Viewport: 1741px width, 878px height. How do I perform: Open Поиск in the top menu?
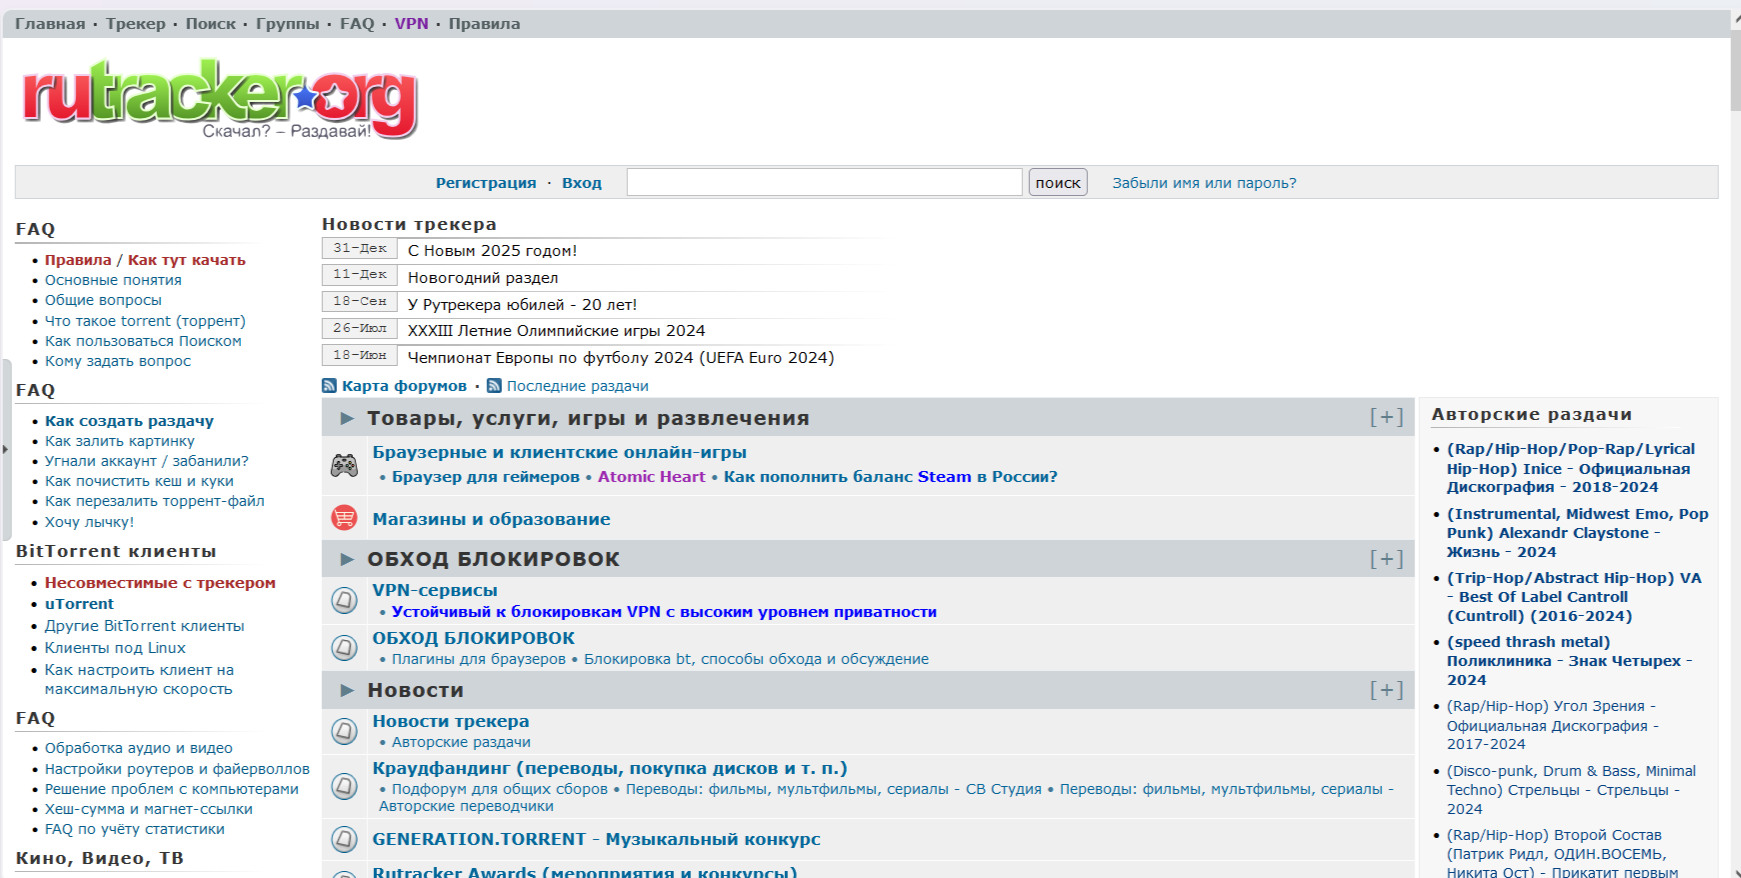[x=211, y=24]
